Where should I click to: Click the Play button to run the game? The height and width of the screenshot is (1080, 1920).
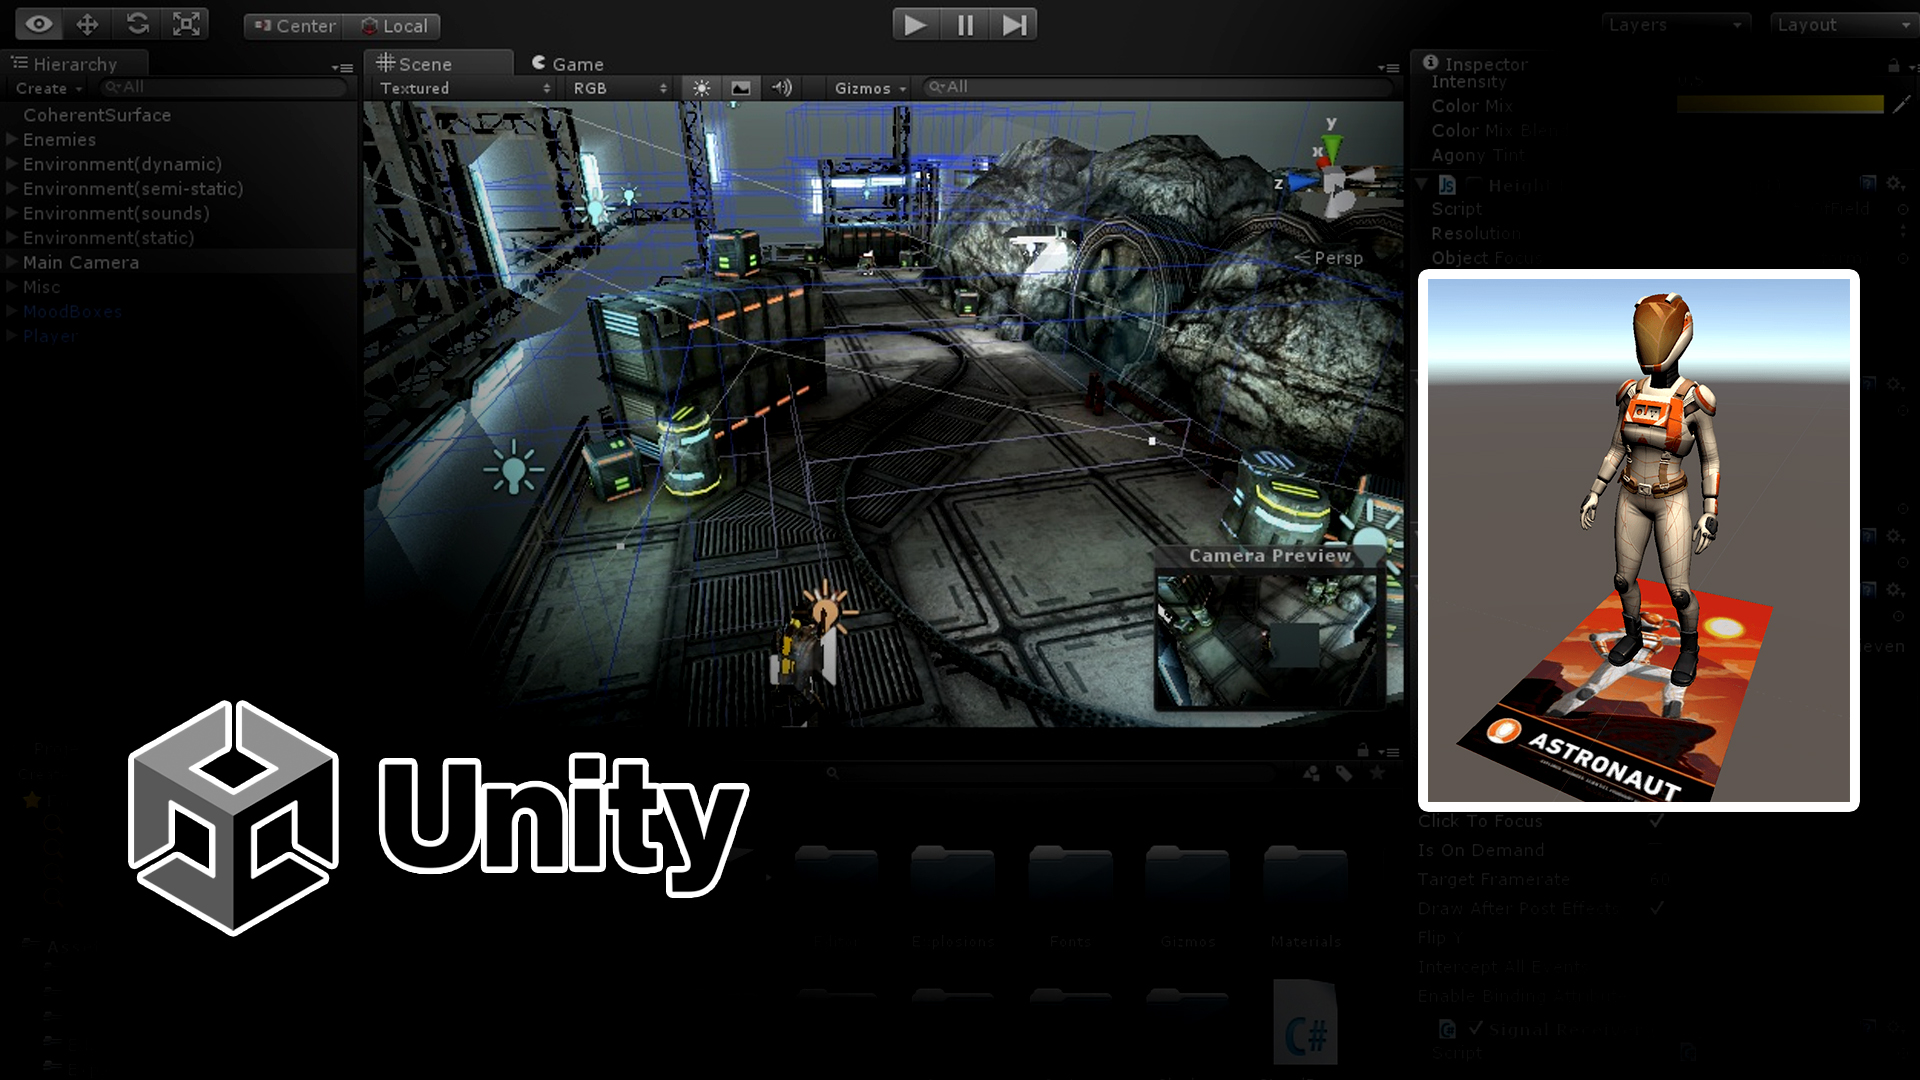pos(913,24)
